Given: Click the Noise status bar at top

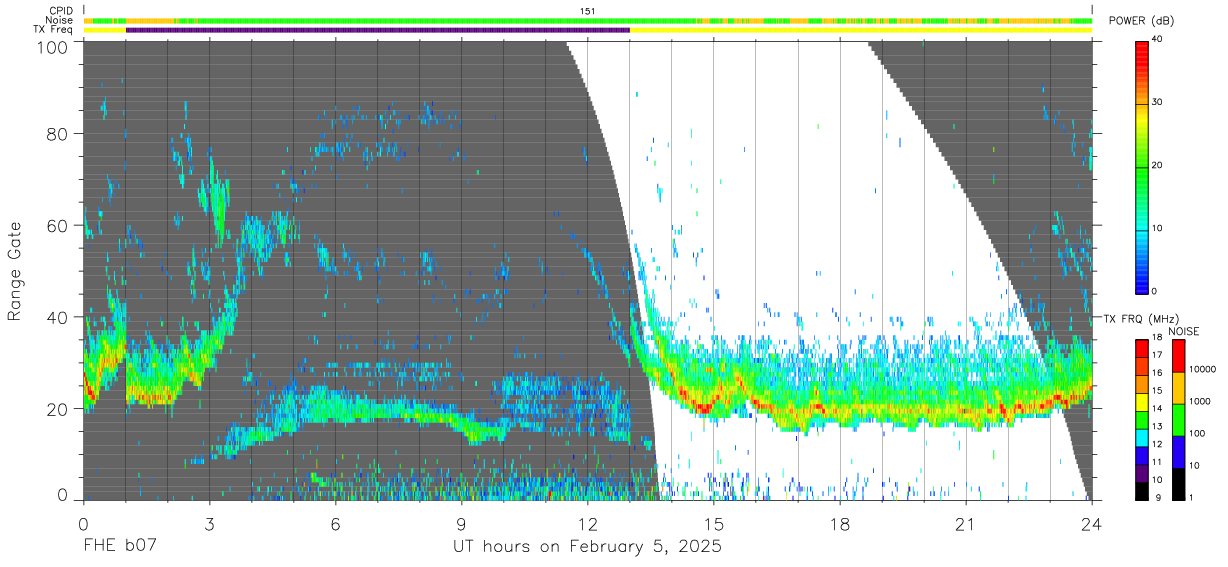Looking at the screenshot, I should 588,20.
